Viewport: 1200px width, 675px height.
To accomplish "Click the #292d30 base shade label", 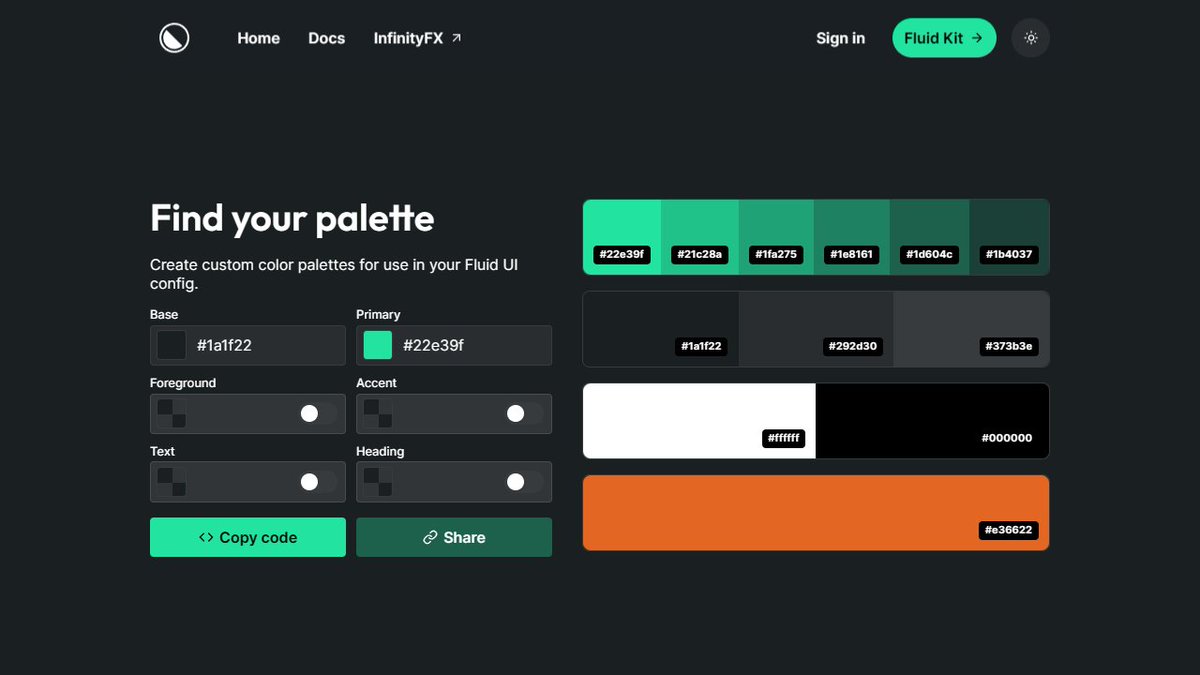I will 853,346.
